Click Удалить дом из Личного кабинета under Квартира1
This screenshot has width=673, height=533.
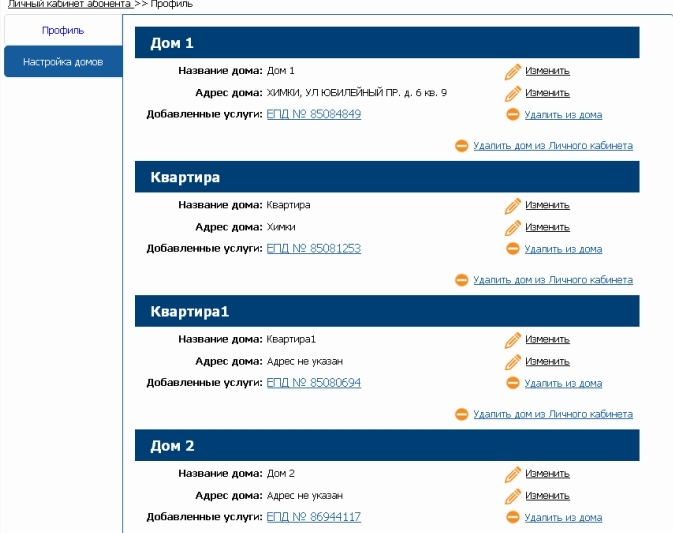553,414
